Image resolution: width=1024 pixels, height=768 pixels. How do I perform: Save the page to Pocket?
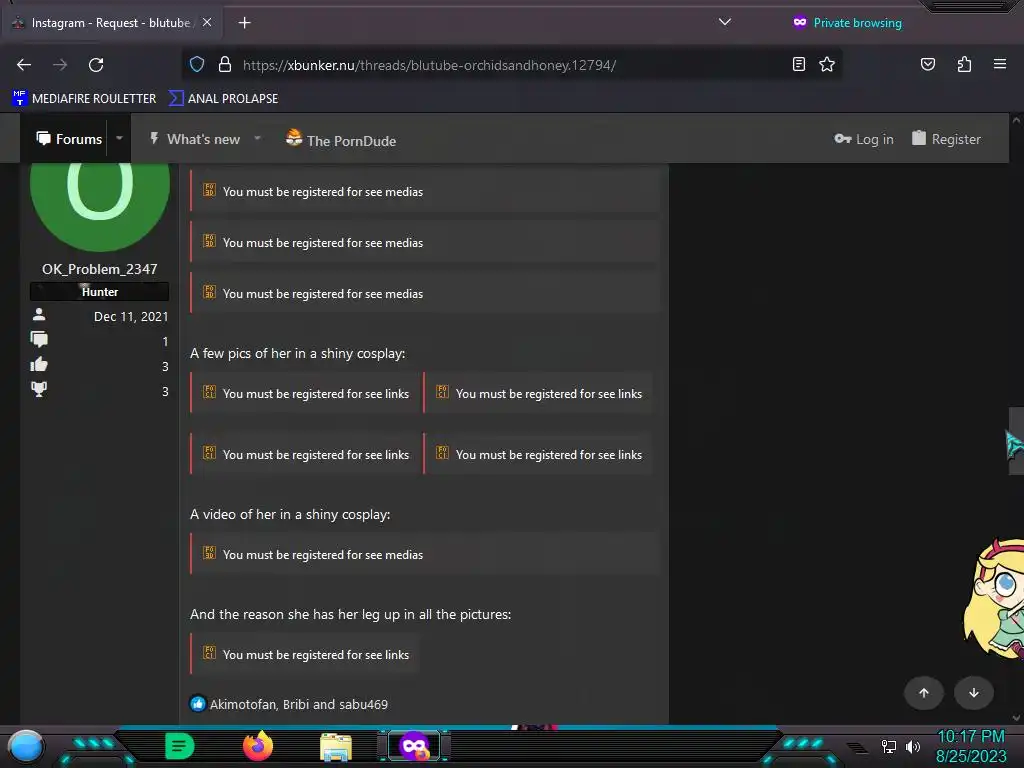927,64
